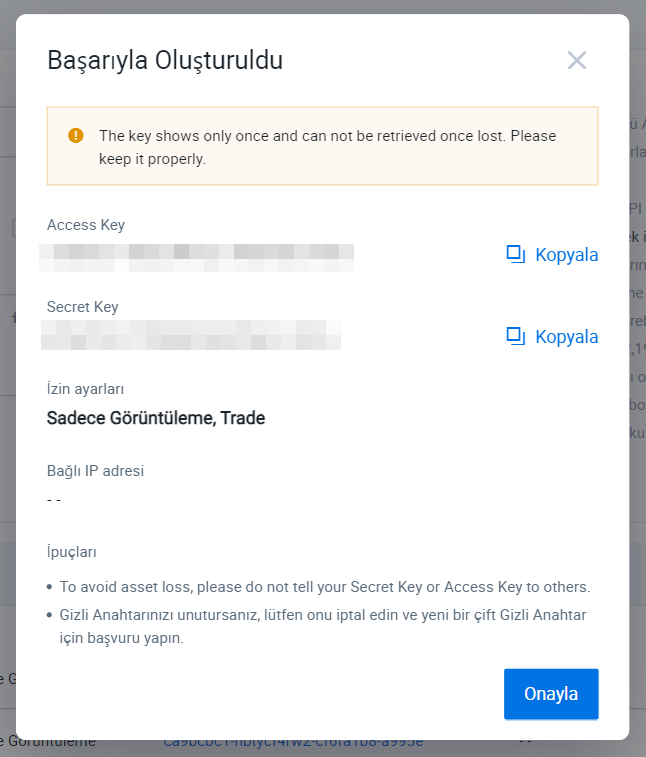Click the İpuçları tips heading
The image size is (646, 757).
72,552
